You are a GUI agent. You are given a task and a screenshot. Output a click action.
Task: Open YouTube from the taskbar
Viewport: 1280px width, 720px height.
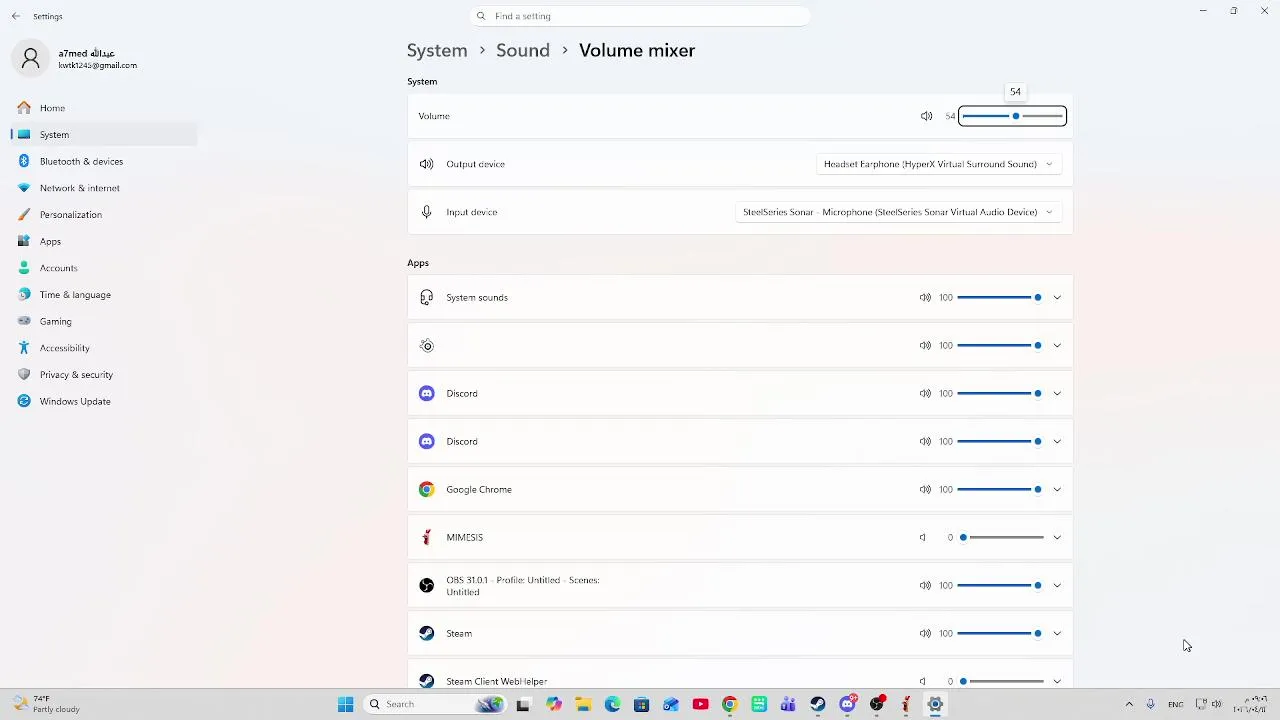tap(700, 704)
